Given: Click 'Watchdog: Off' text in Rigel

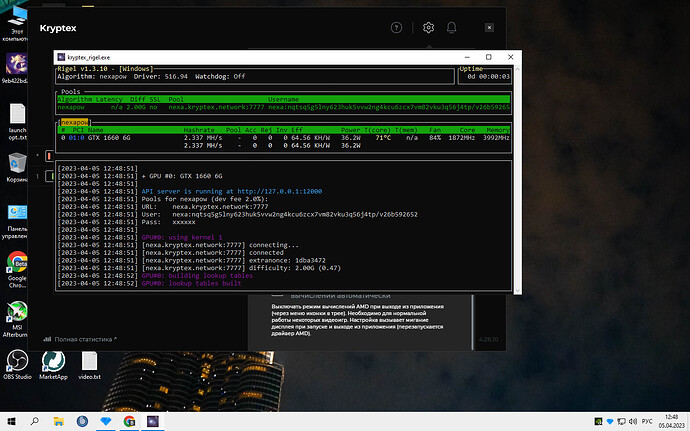Looking at the screenshot, I should click(220, 77).
